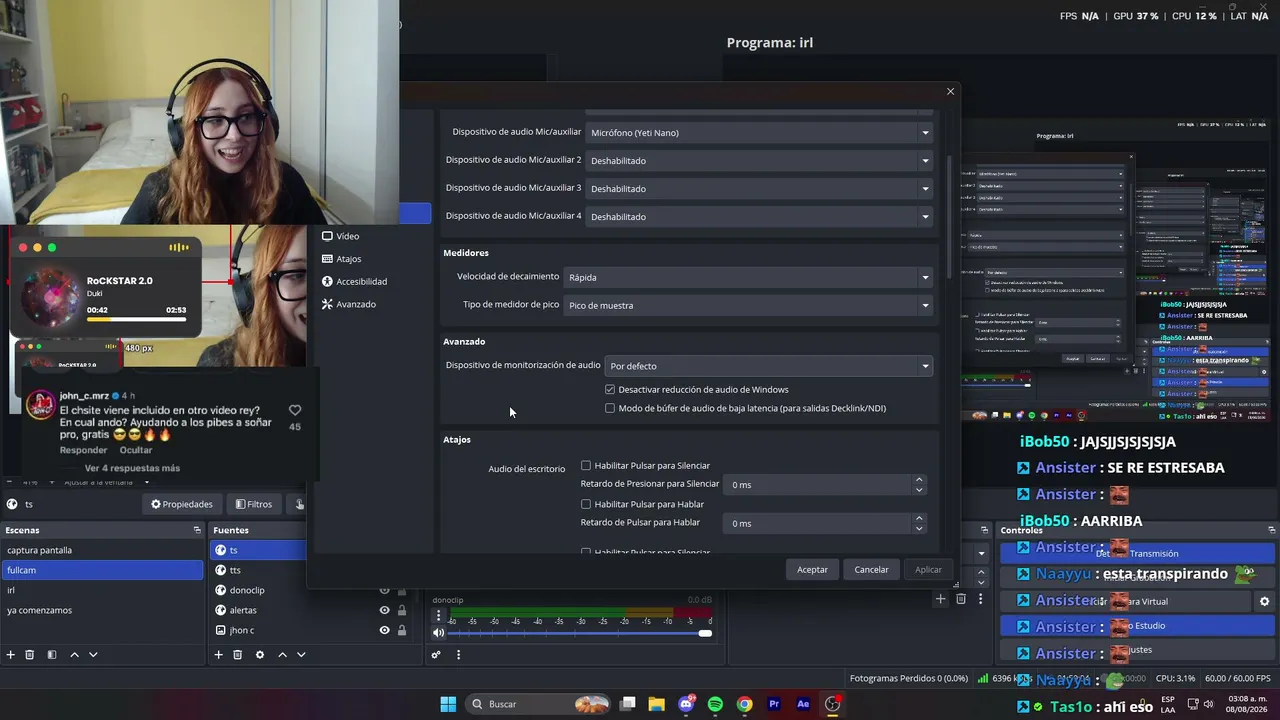The height and width of the screenshot is (720, 1280).
Task: Open Google Chrome from taskbar
Action: click(744, 704)
